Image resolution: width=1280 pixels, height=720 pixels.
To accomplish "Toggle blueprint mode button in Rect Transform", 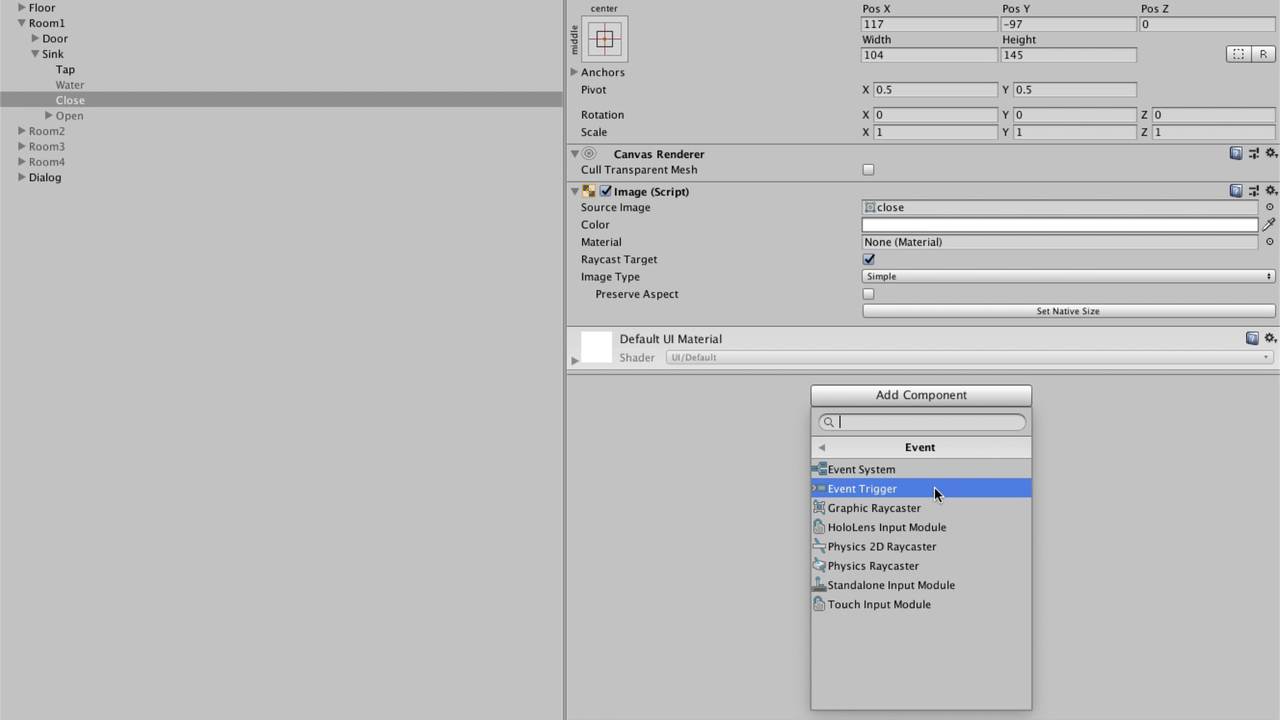I will coord(1239,54).
